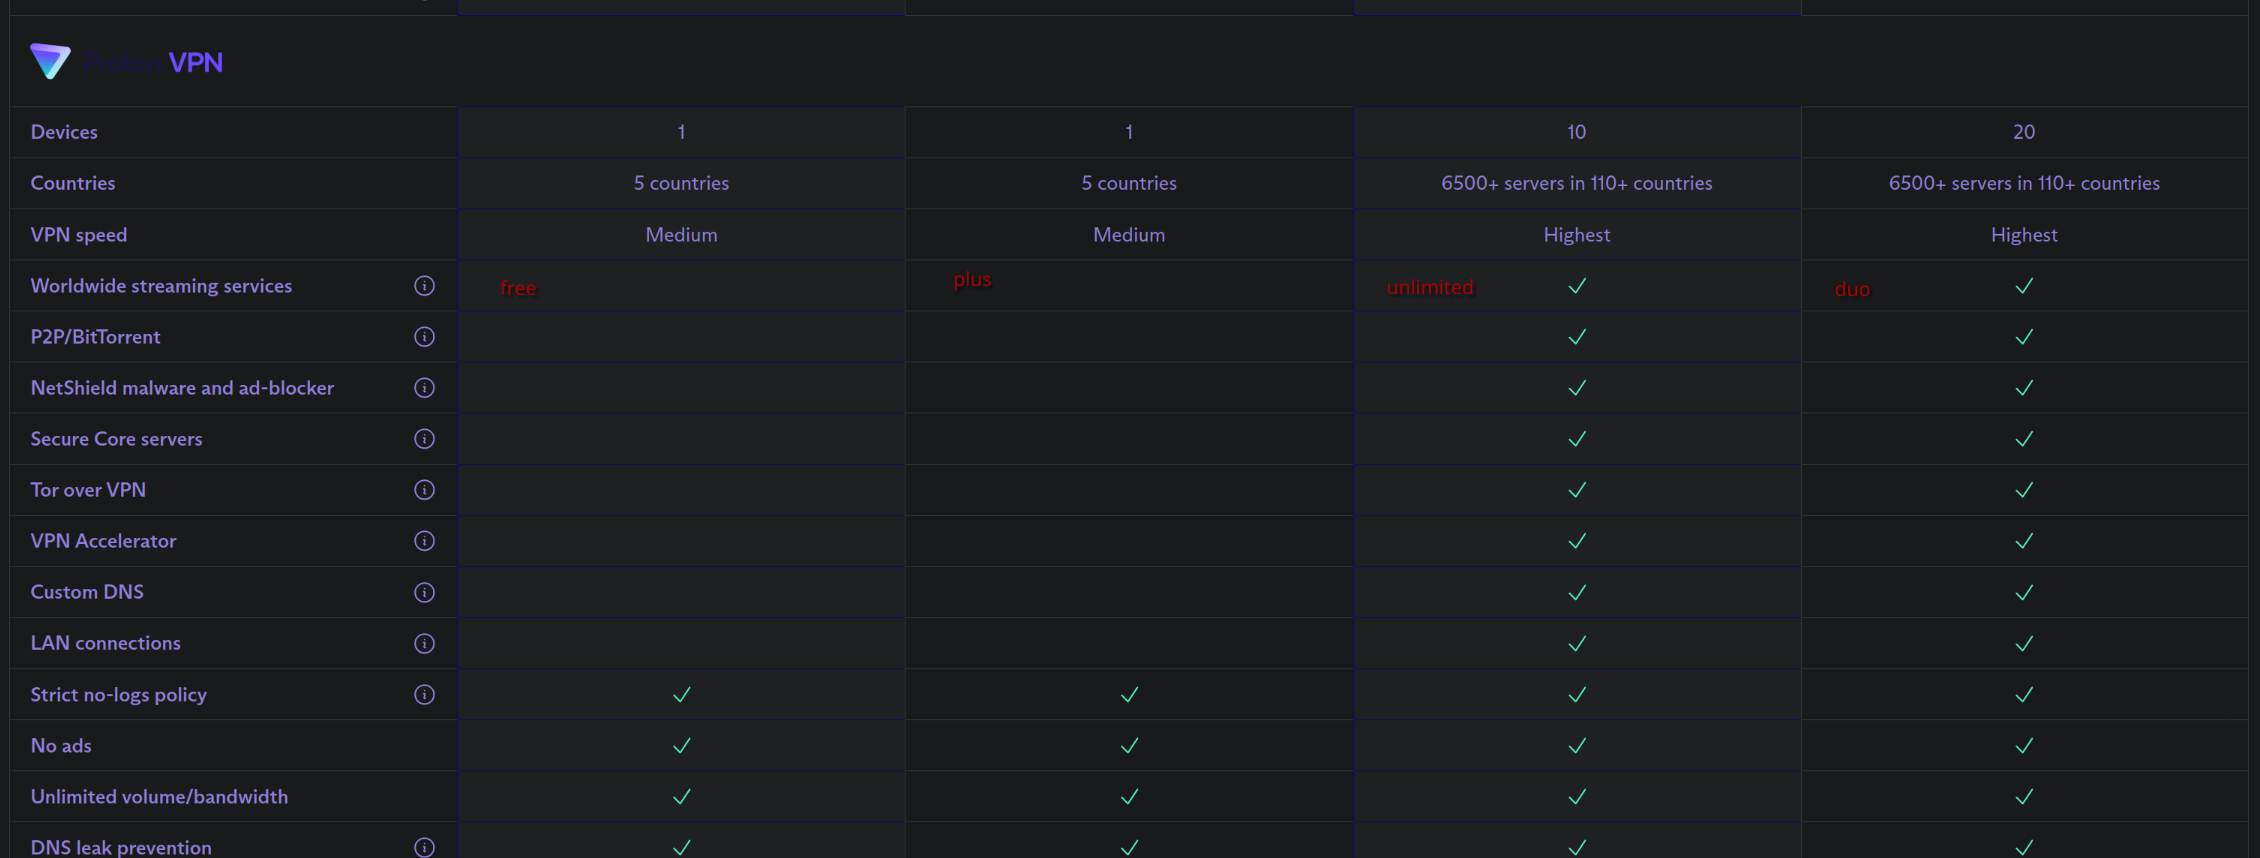This screenshot has height=858, width=2260.
Task: Select the red 'unlimited' plan label
Action: click(x=1429, y=287)
